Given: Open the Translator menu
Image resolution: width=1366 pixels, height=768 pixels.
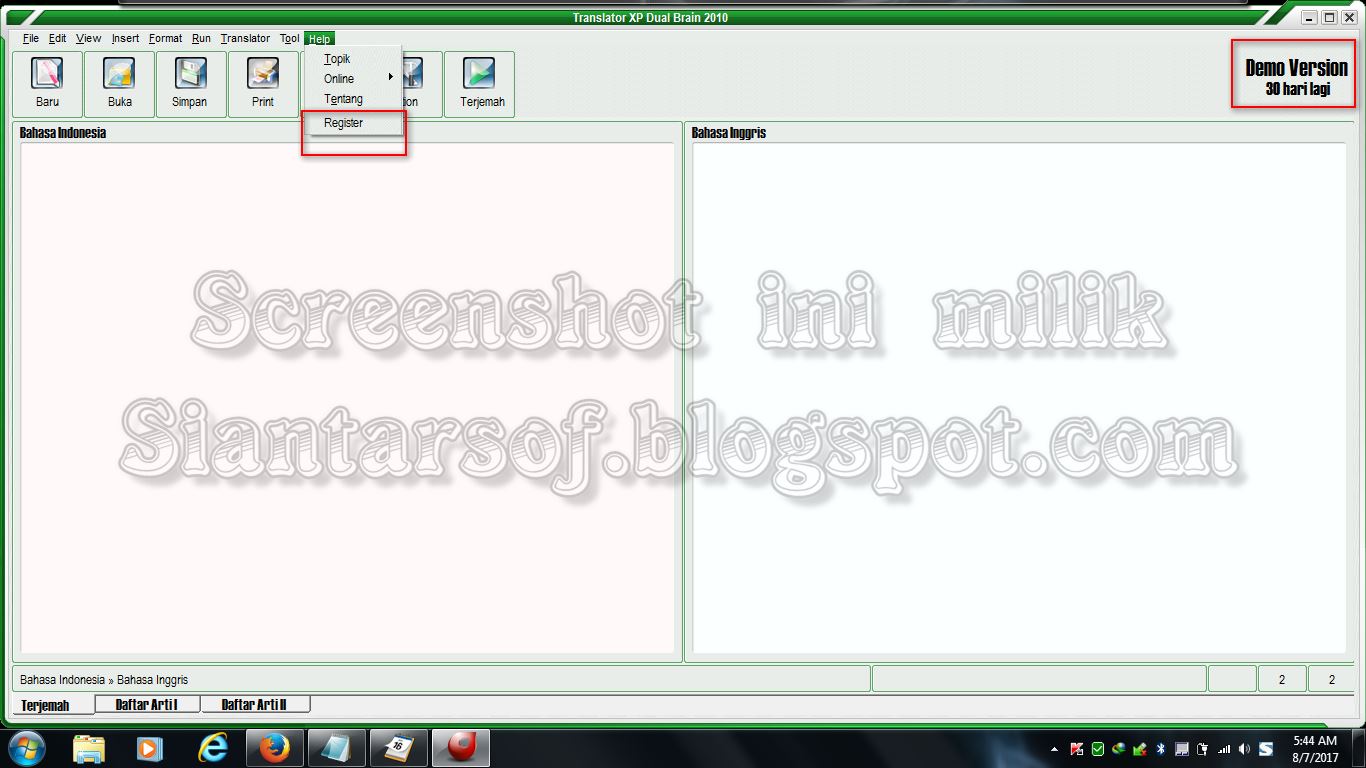Looking at the screenshot, I should 245,39.
